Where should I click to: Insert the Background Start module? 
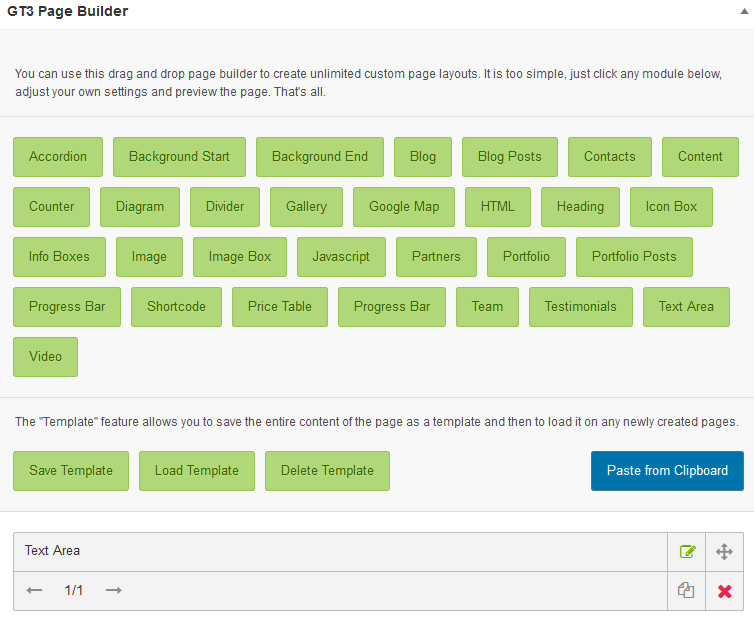pos(179,157)
